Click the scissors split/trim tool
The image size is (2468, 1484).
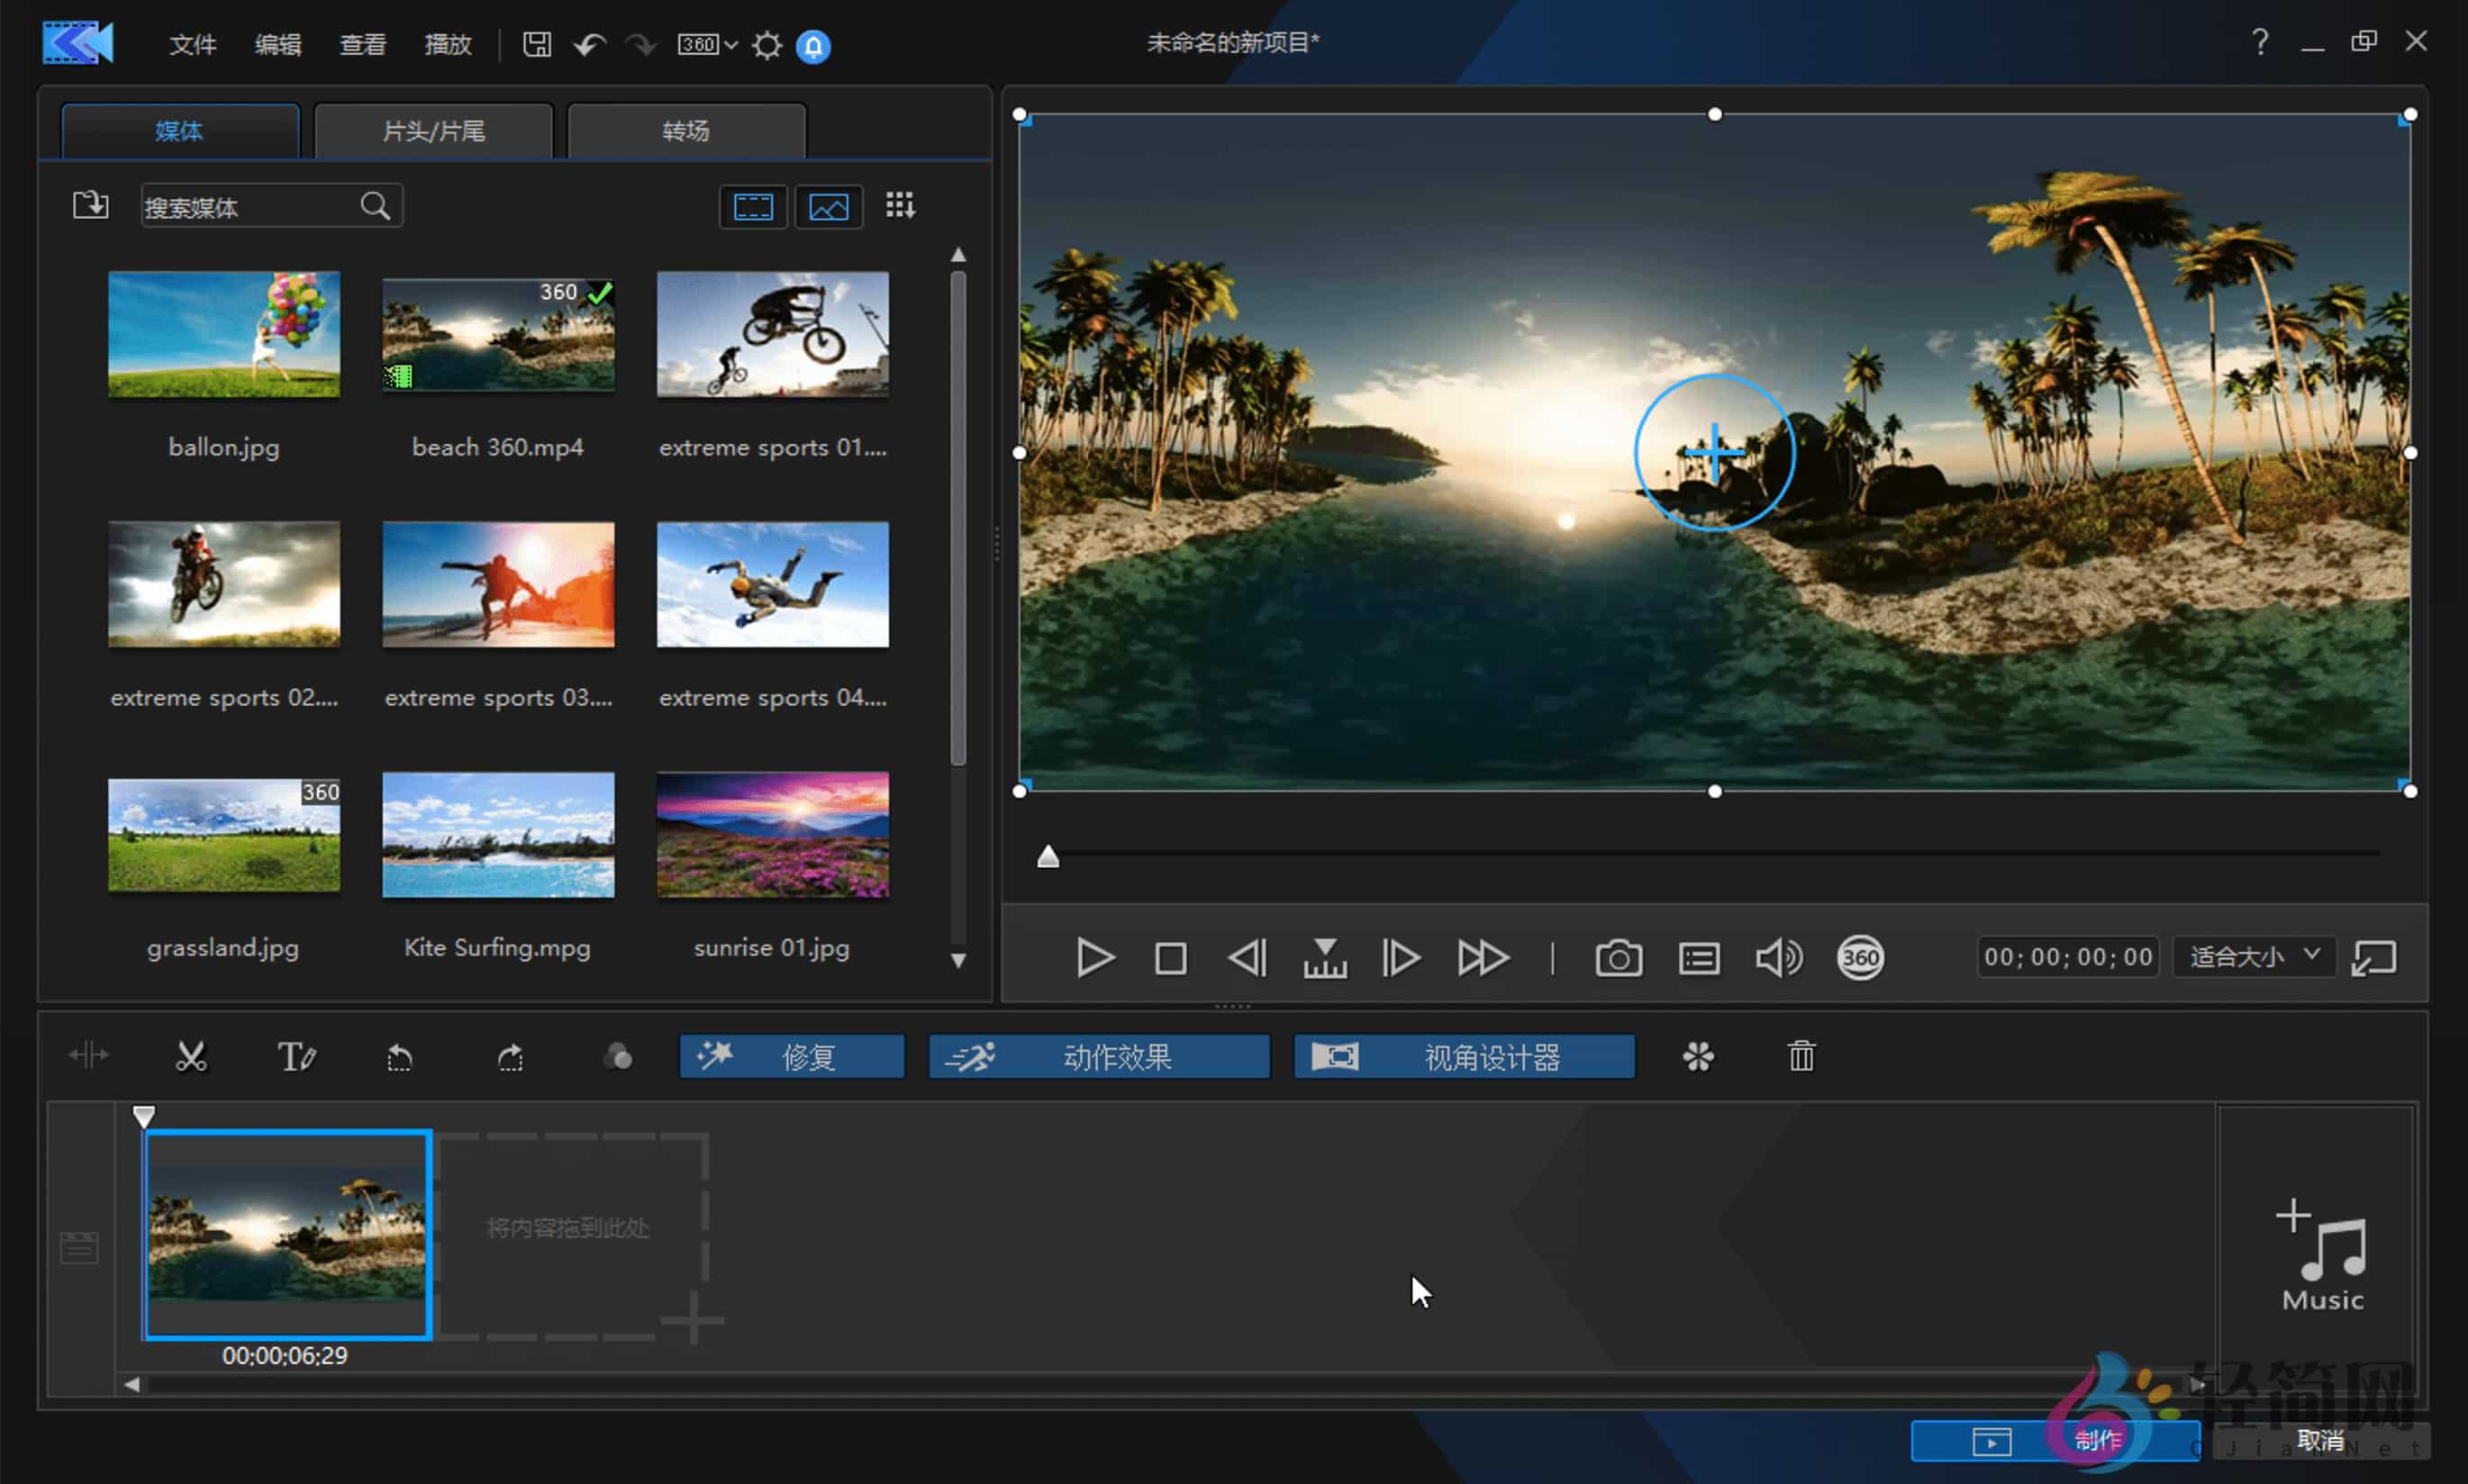[x=191, y=1056]
